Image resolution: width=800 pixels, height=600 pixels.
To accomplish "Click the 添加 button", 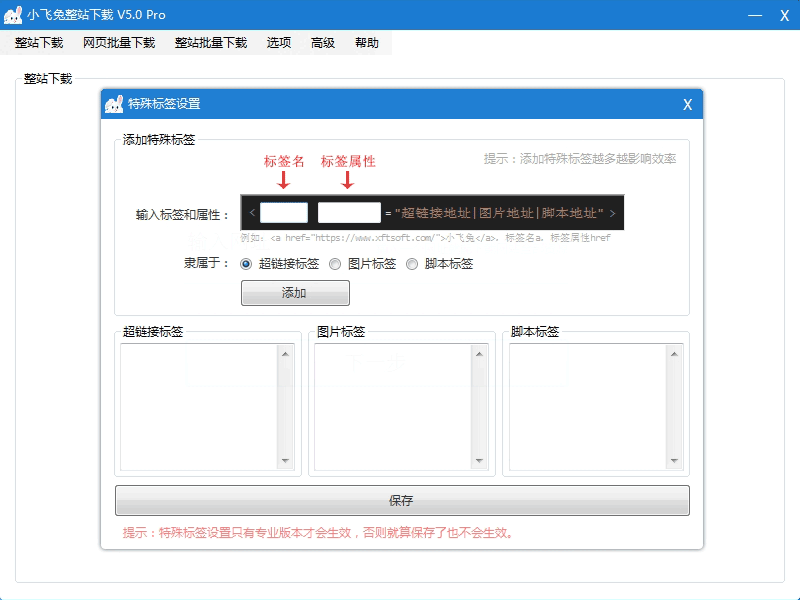I will (295, 293).
